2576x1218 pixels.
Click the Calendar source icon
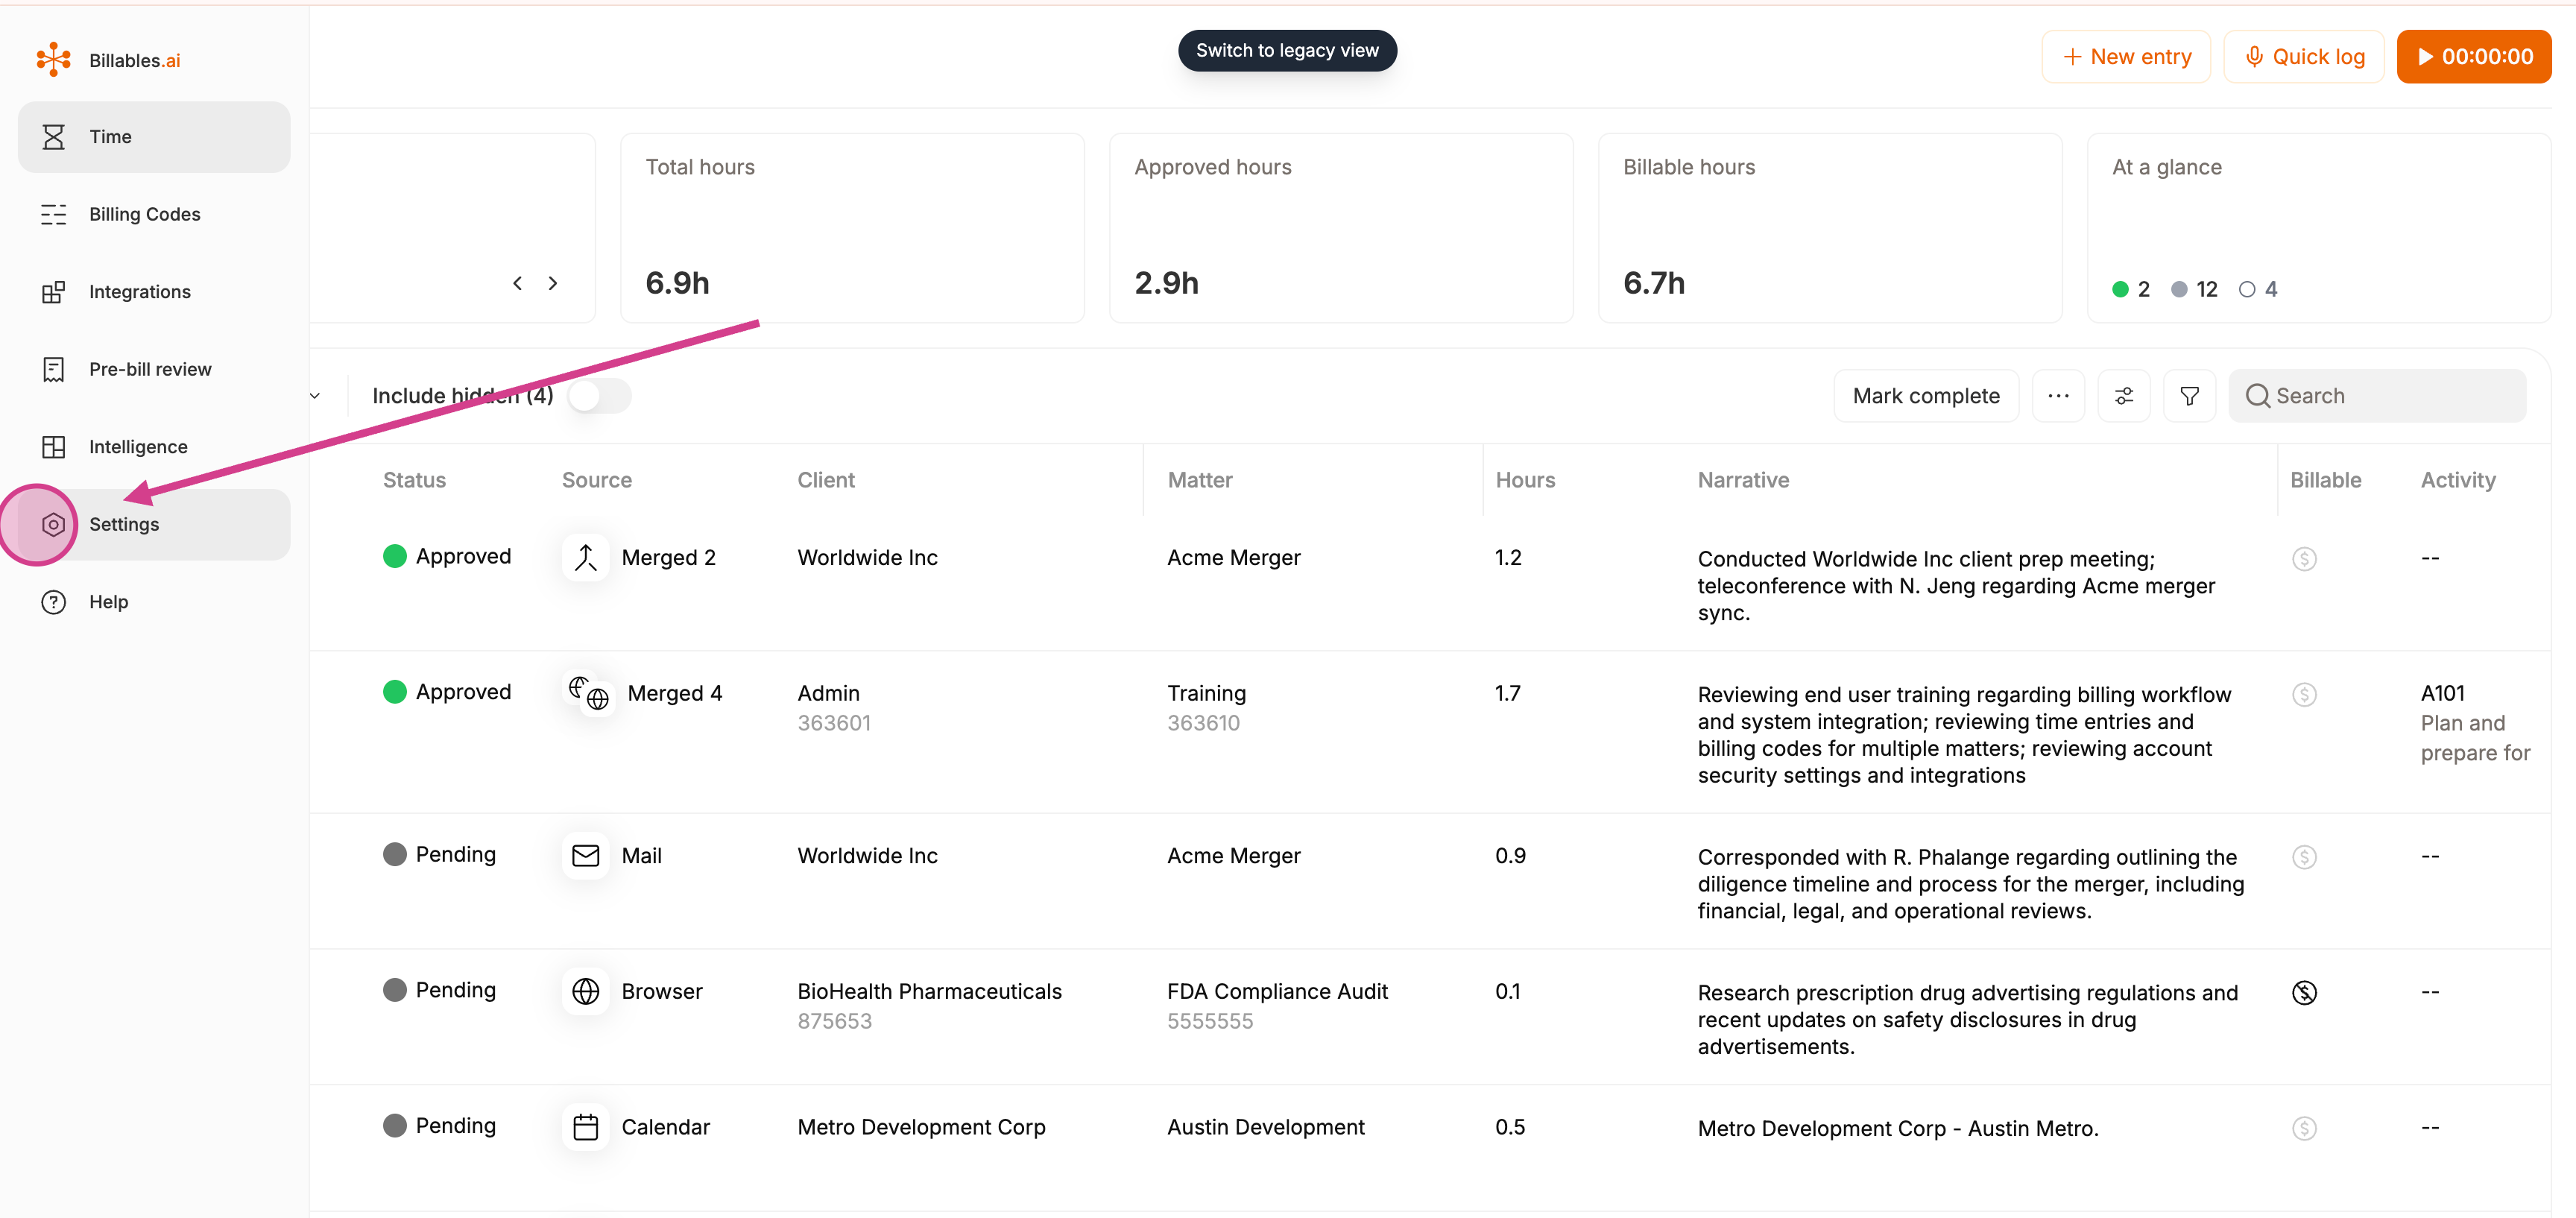(585, 1127)
